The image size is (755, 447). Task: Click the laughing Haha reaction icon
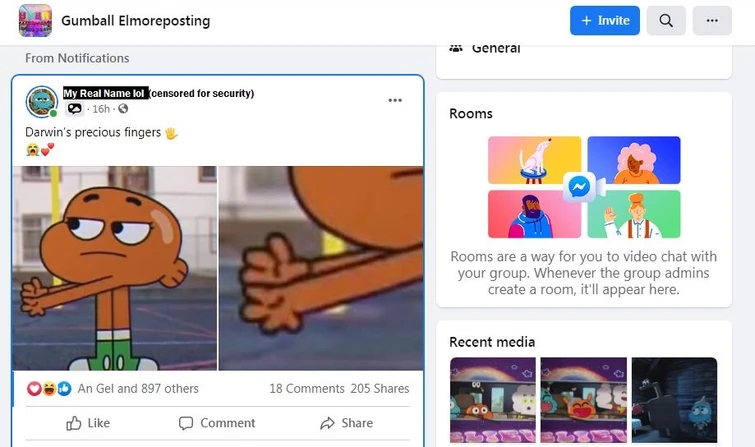point(49,388)
